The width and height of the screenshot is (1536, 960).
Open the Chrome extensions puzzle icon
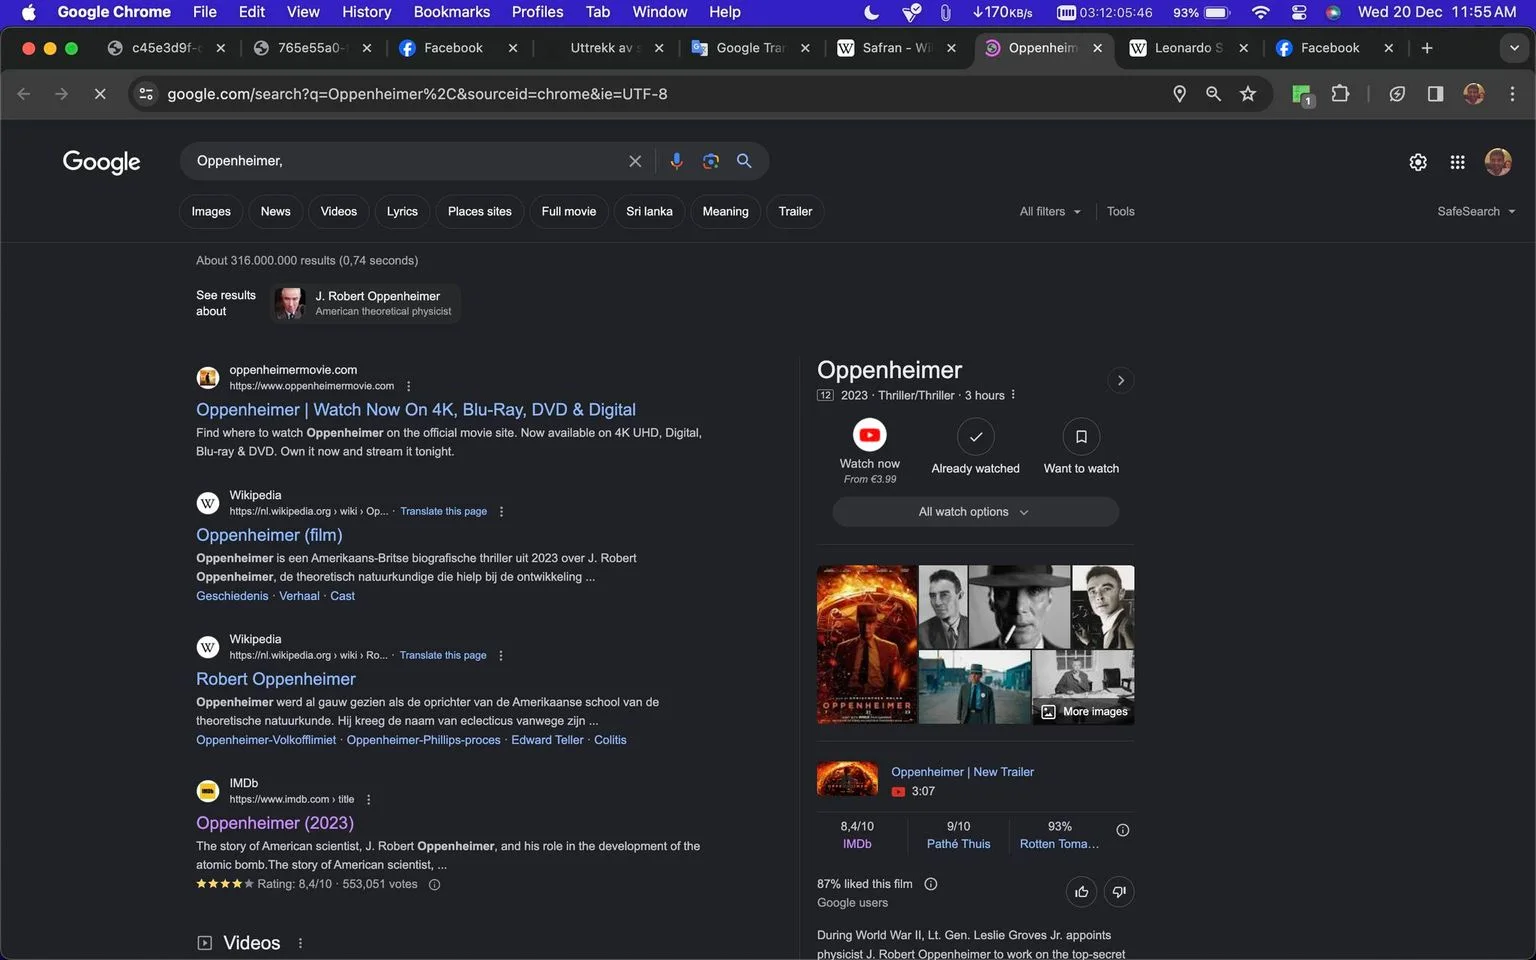(1341, 94)
